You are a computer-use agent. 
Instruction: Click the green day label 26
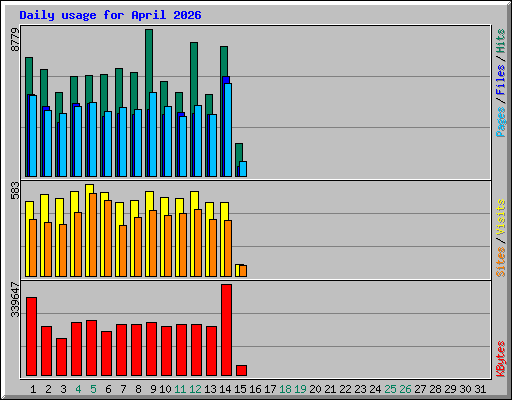click(405, 389)
